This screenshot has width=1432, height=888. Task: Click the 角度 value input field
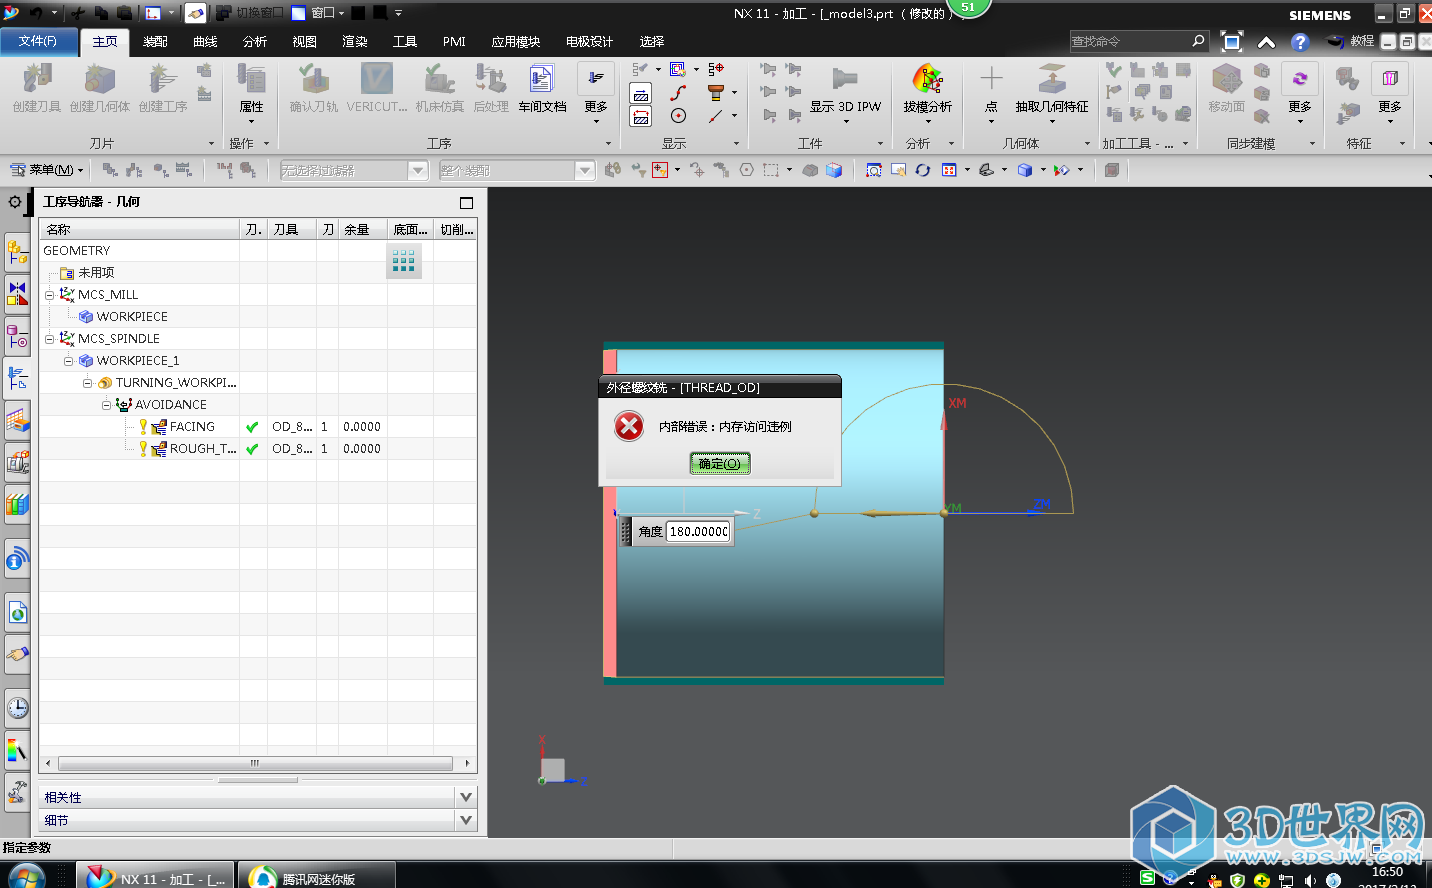699,531
